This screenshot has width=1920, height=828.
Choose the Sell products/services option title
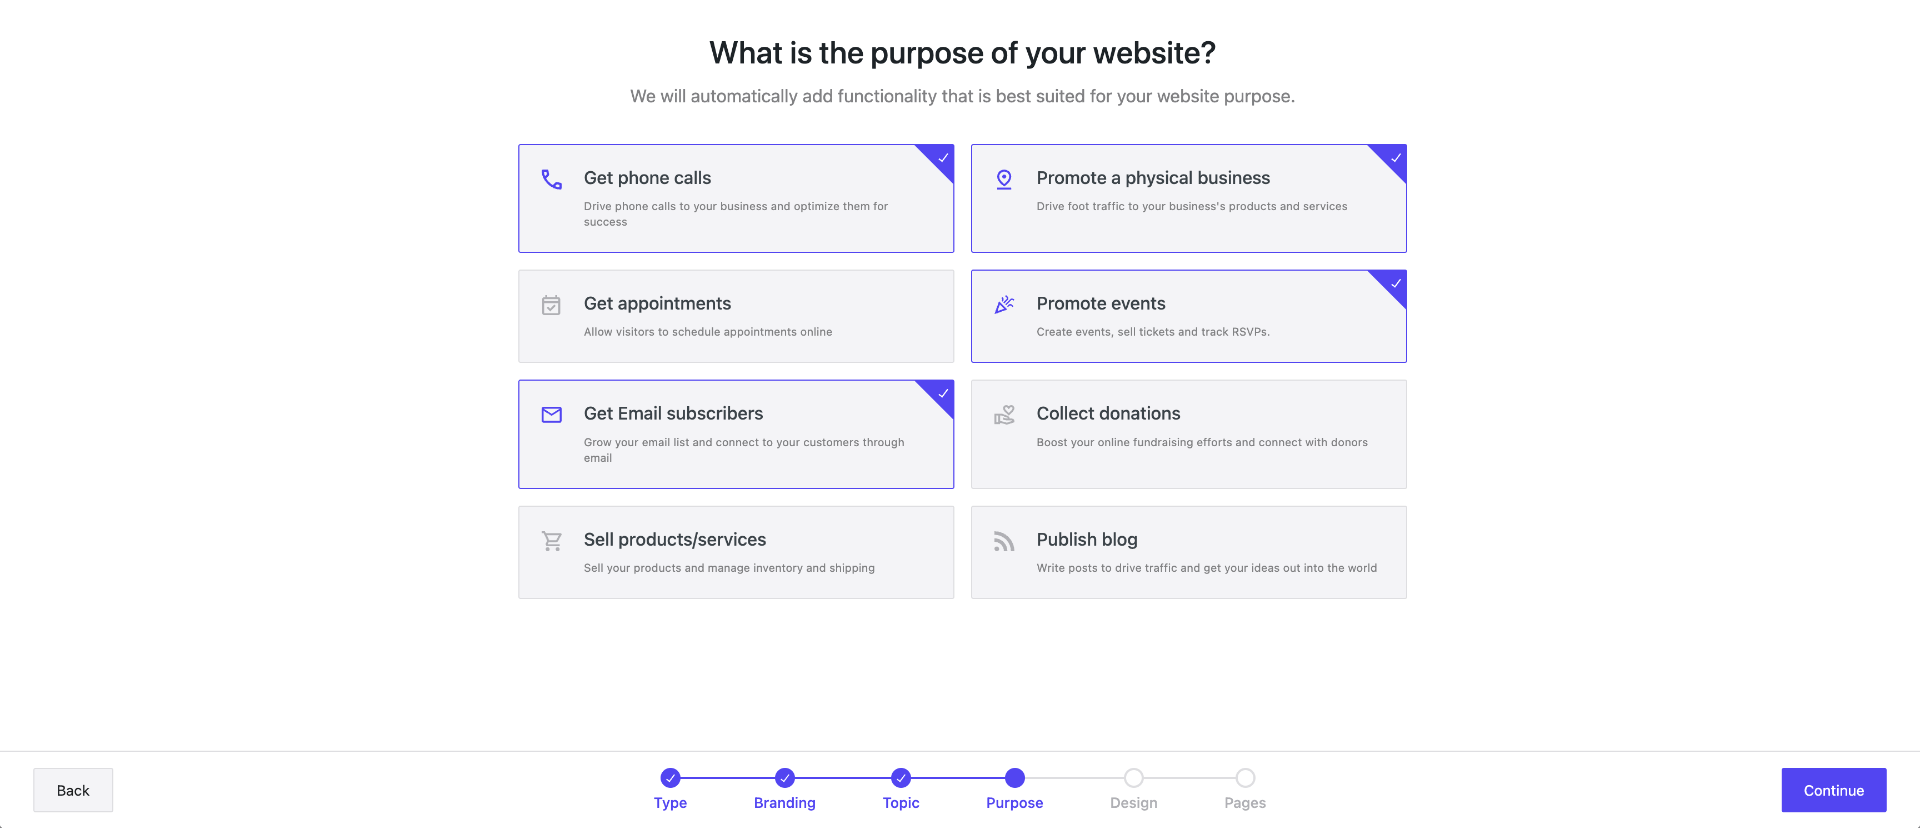pos(675,540)
